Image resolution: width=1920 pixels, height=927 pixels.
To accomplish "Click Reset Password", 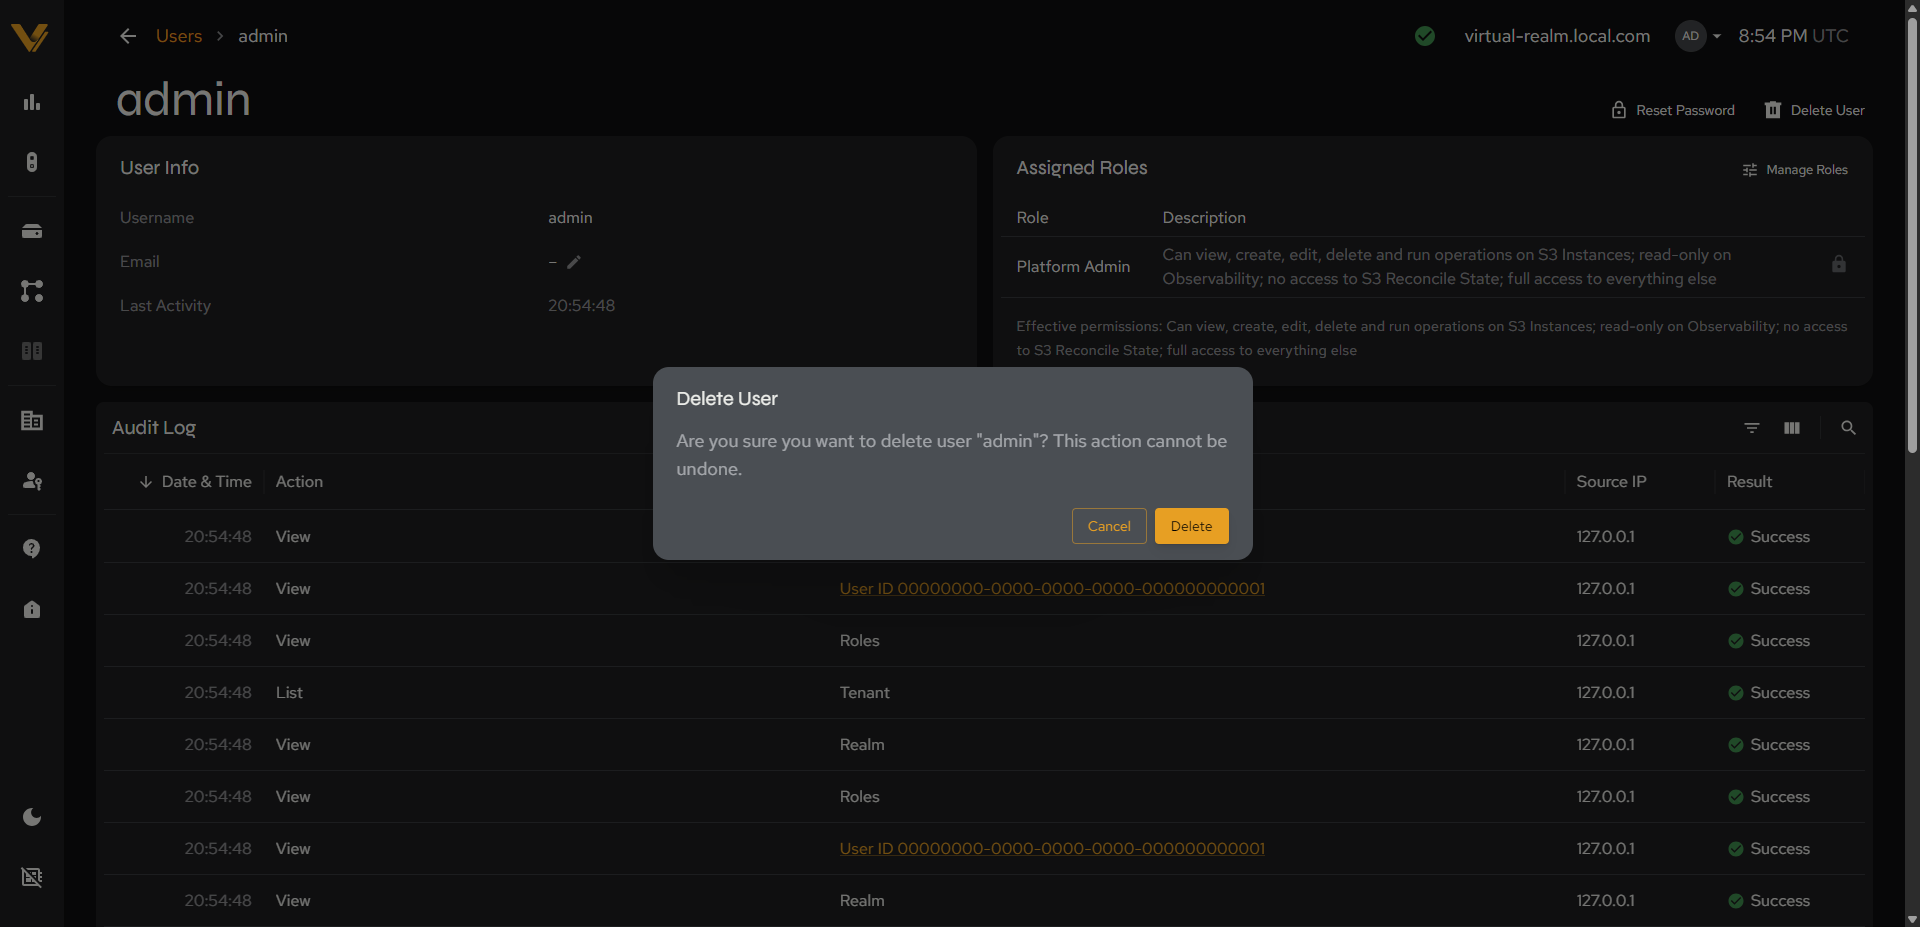I will (x=1673, y=110).
